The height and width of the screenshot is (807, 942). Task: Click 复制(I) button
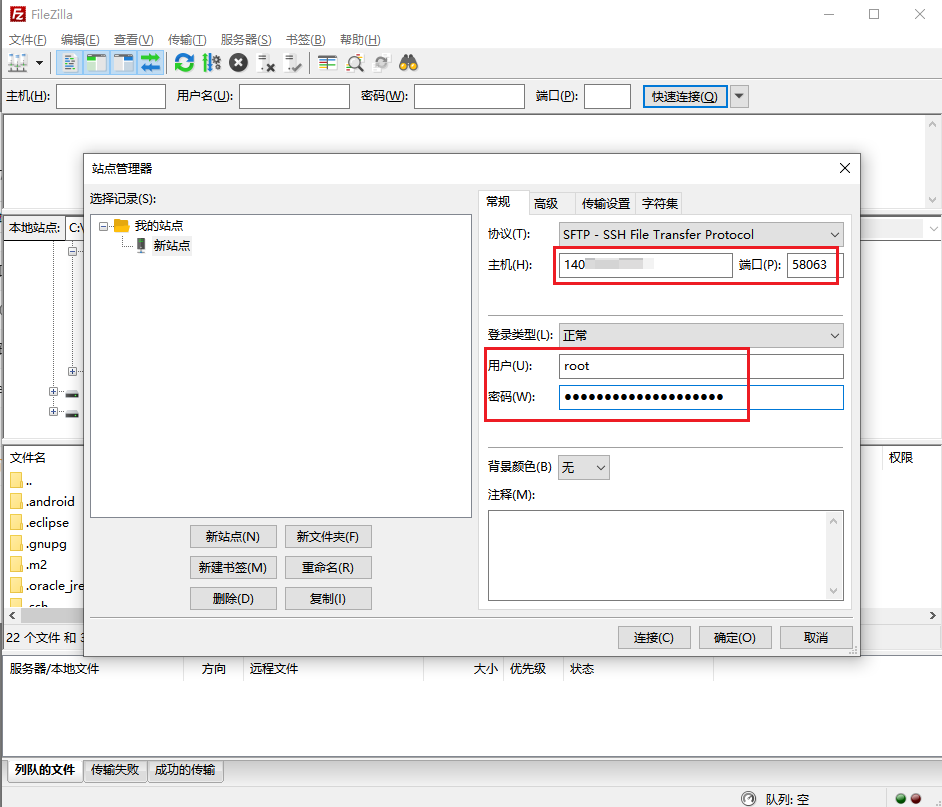point(328,598)
